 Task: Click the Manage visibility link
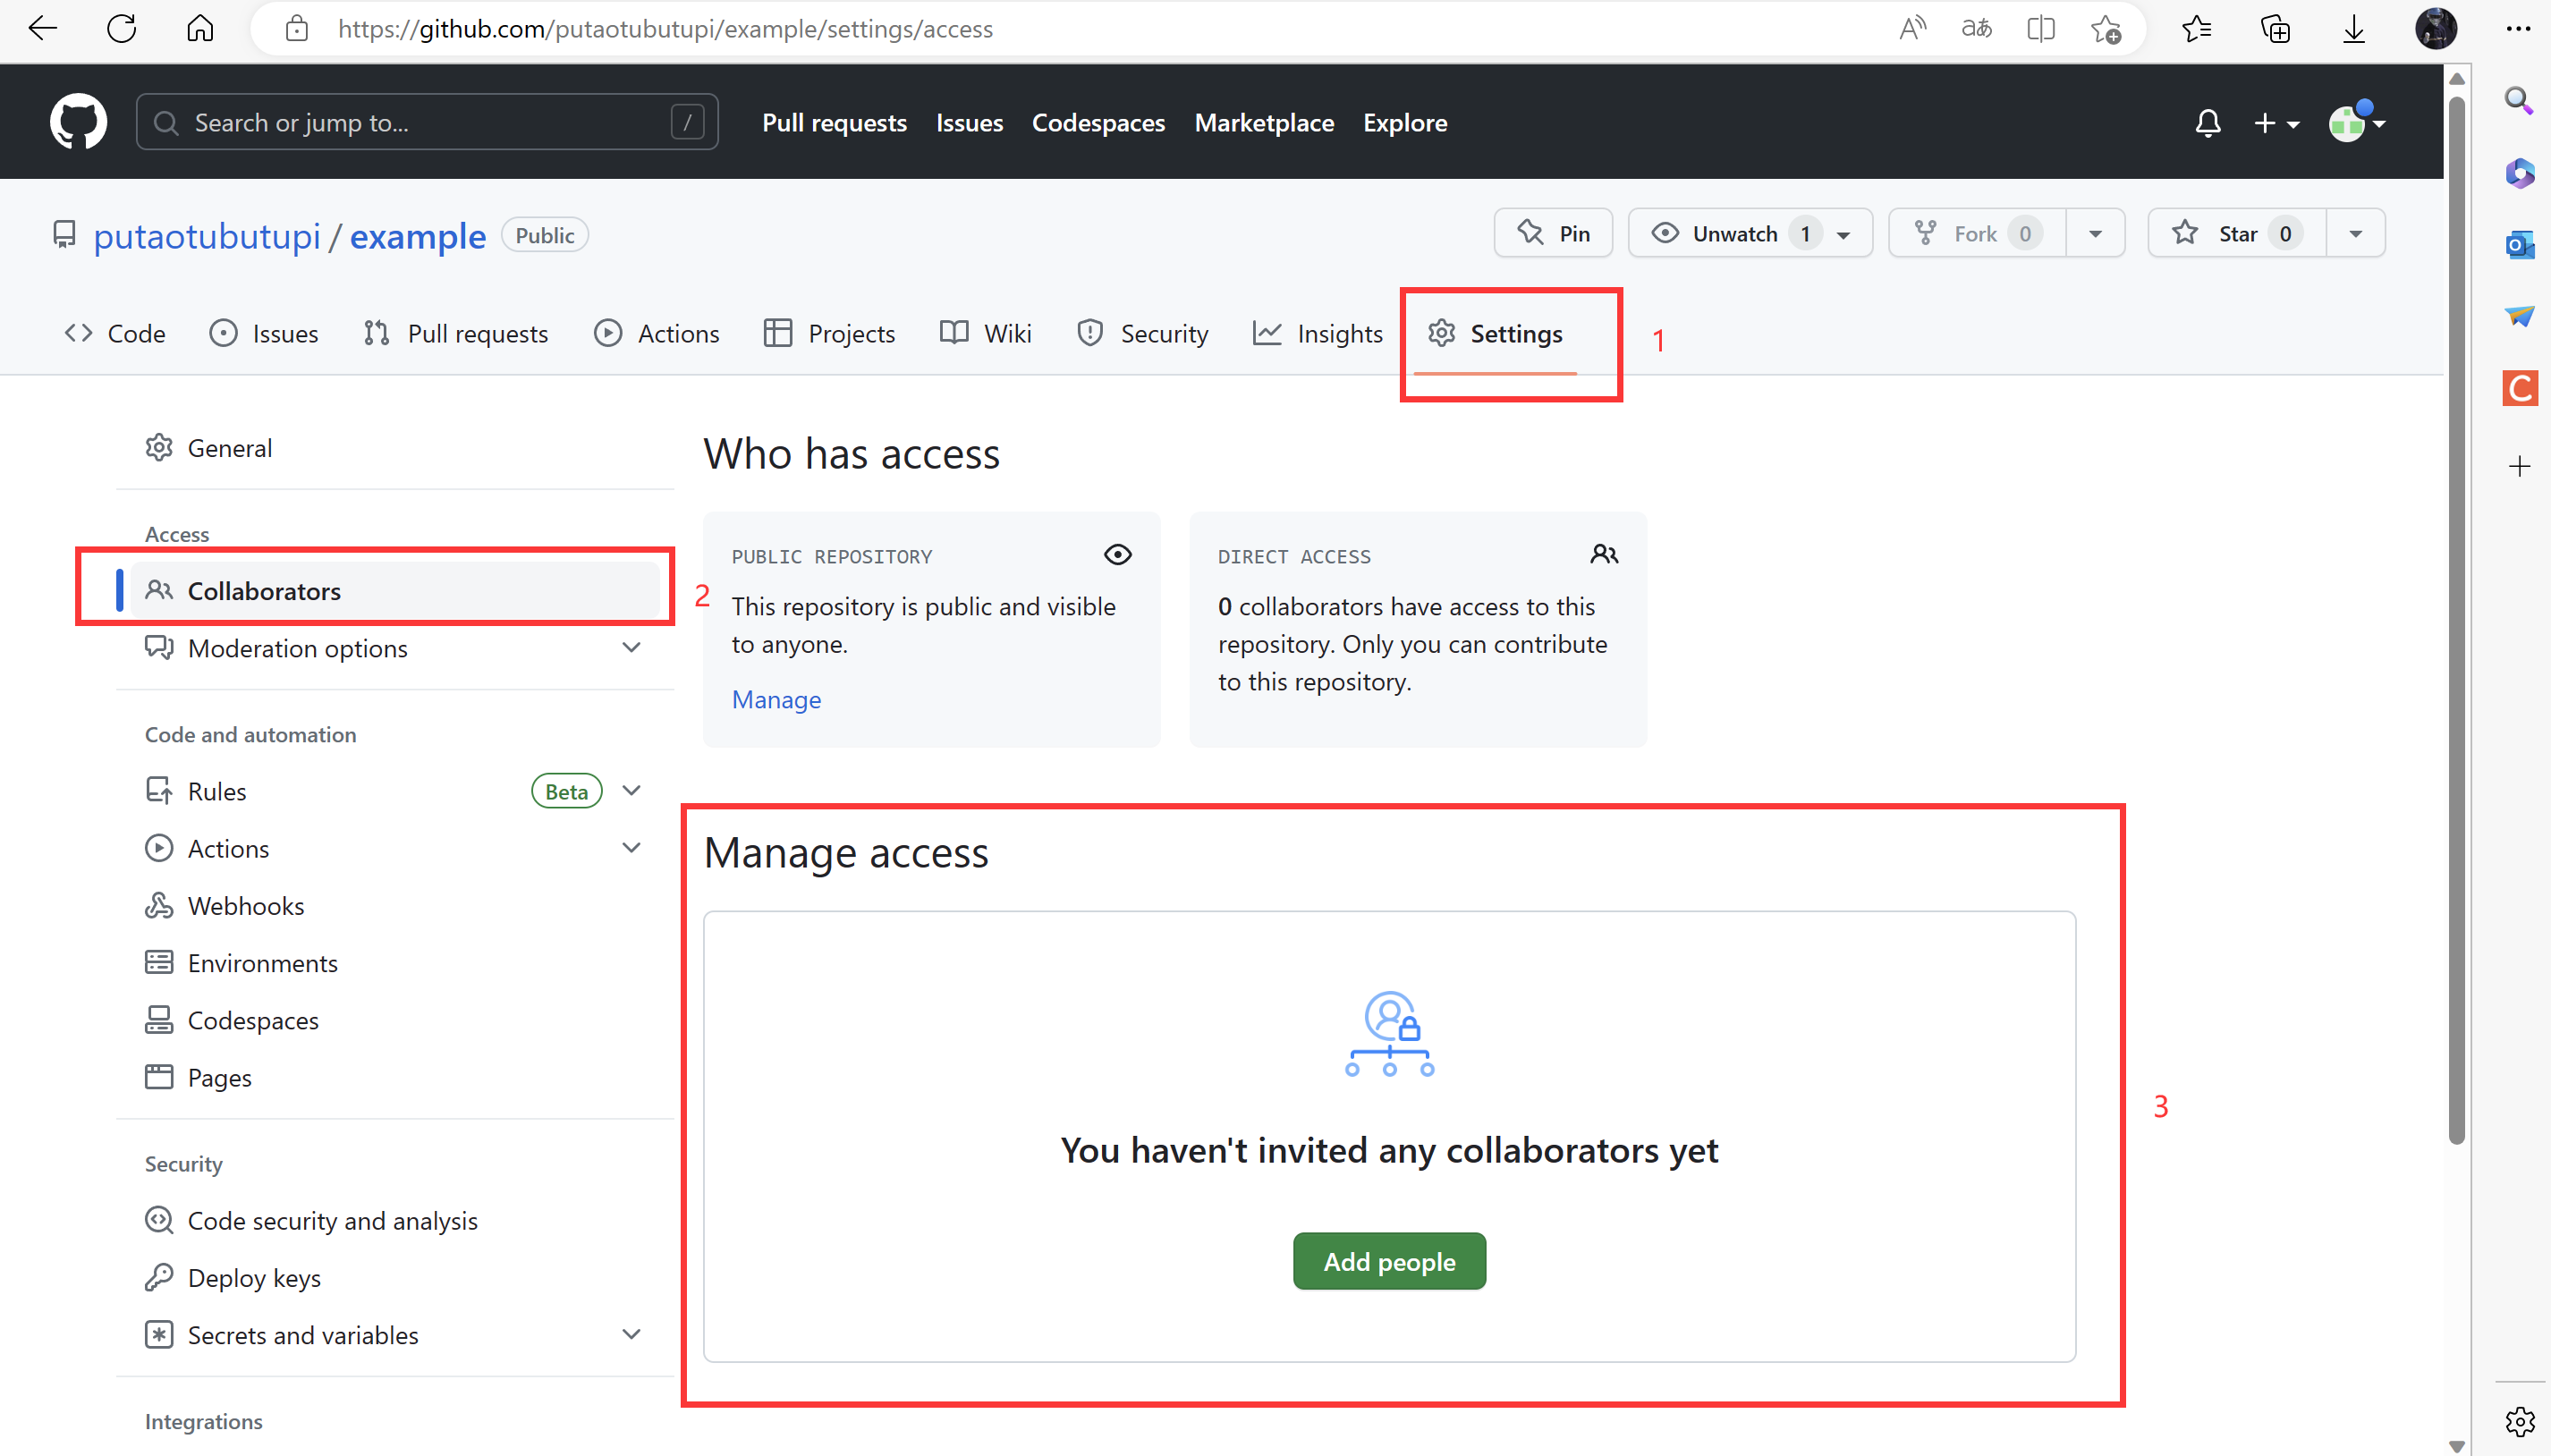(776, 699)
